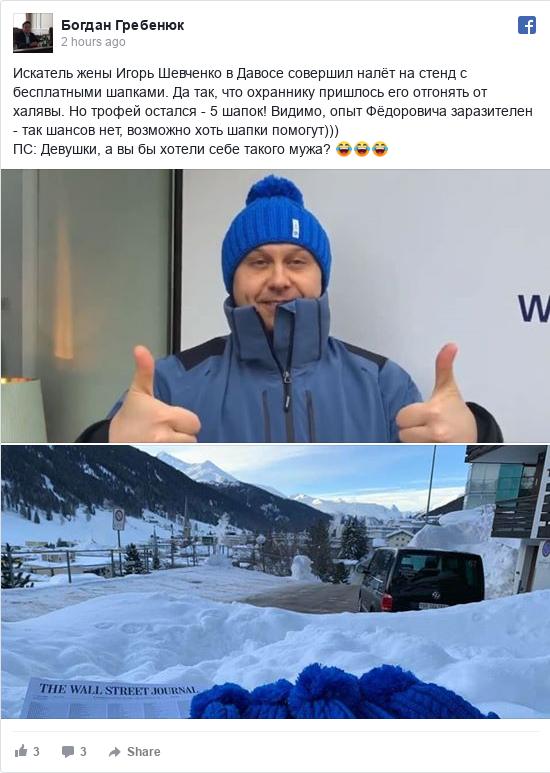Click the black van in the landscape photo
This screenshot has height=773, width=550.
421,580
